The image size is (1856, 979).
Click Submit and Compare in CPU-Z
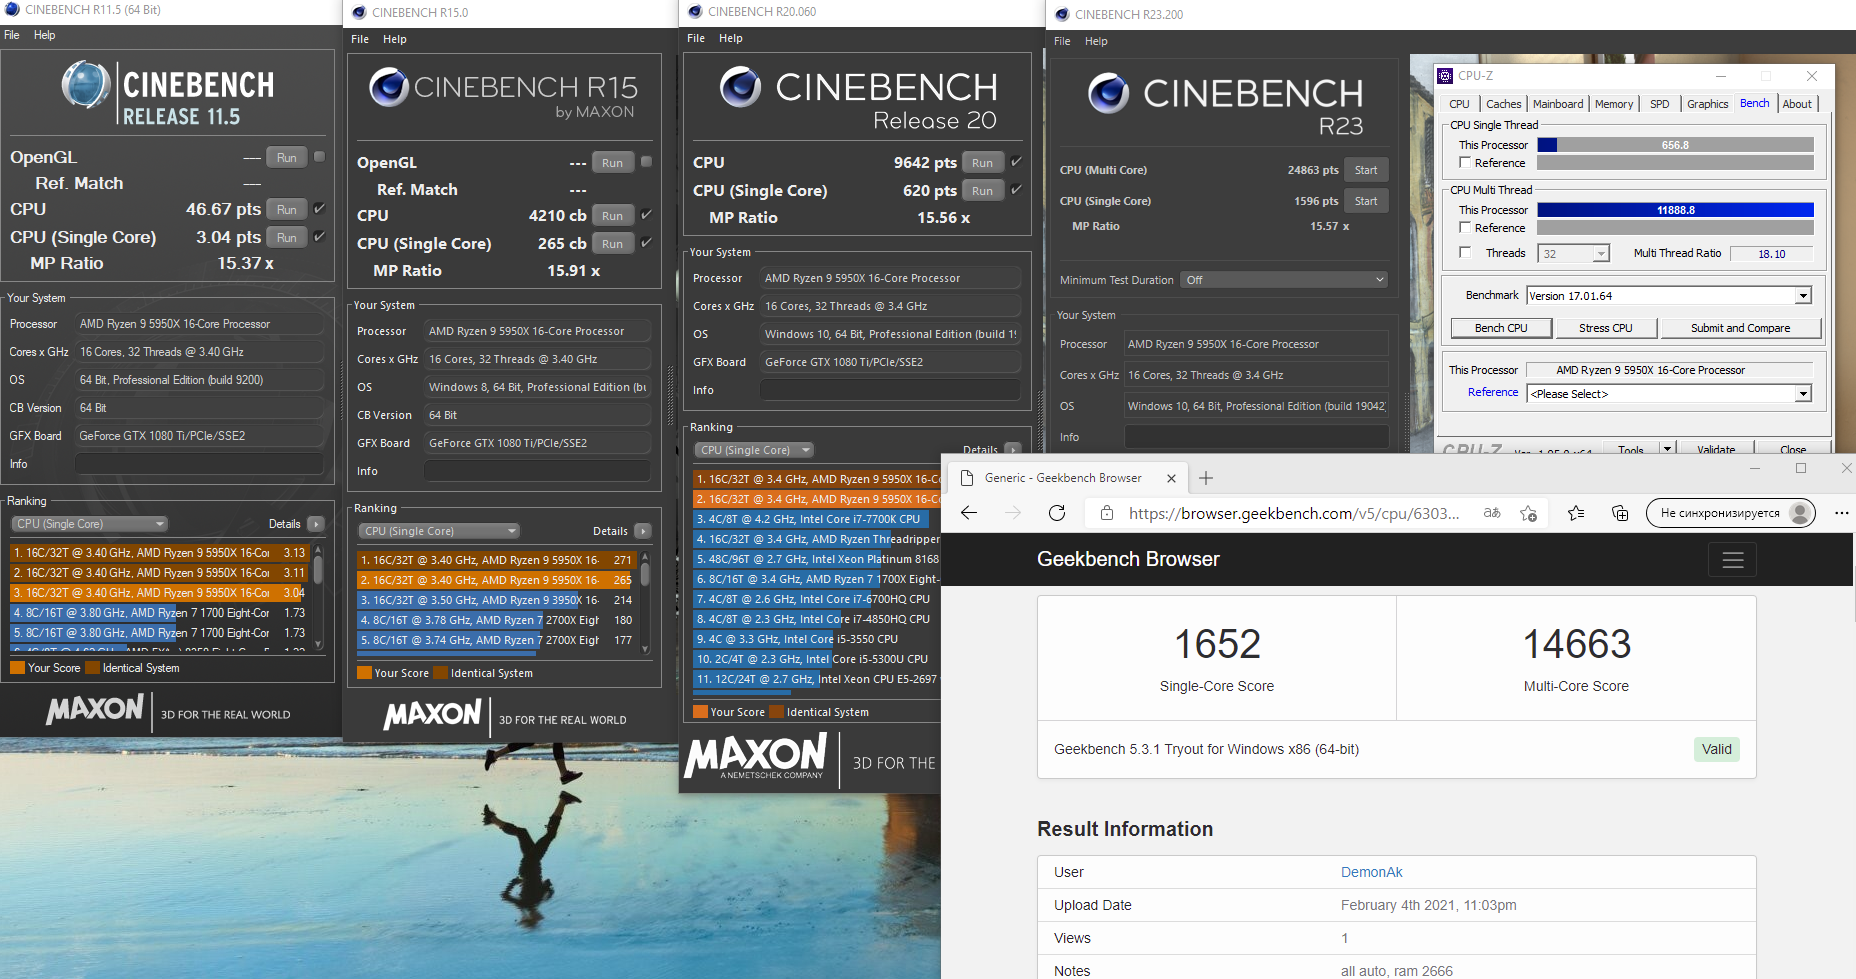coord(1740,328)
